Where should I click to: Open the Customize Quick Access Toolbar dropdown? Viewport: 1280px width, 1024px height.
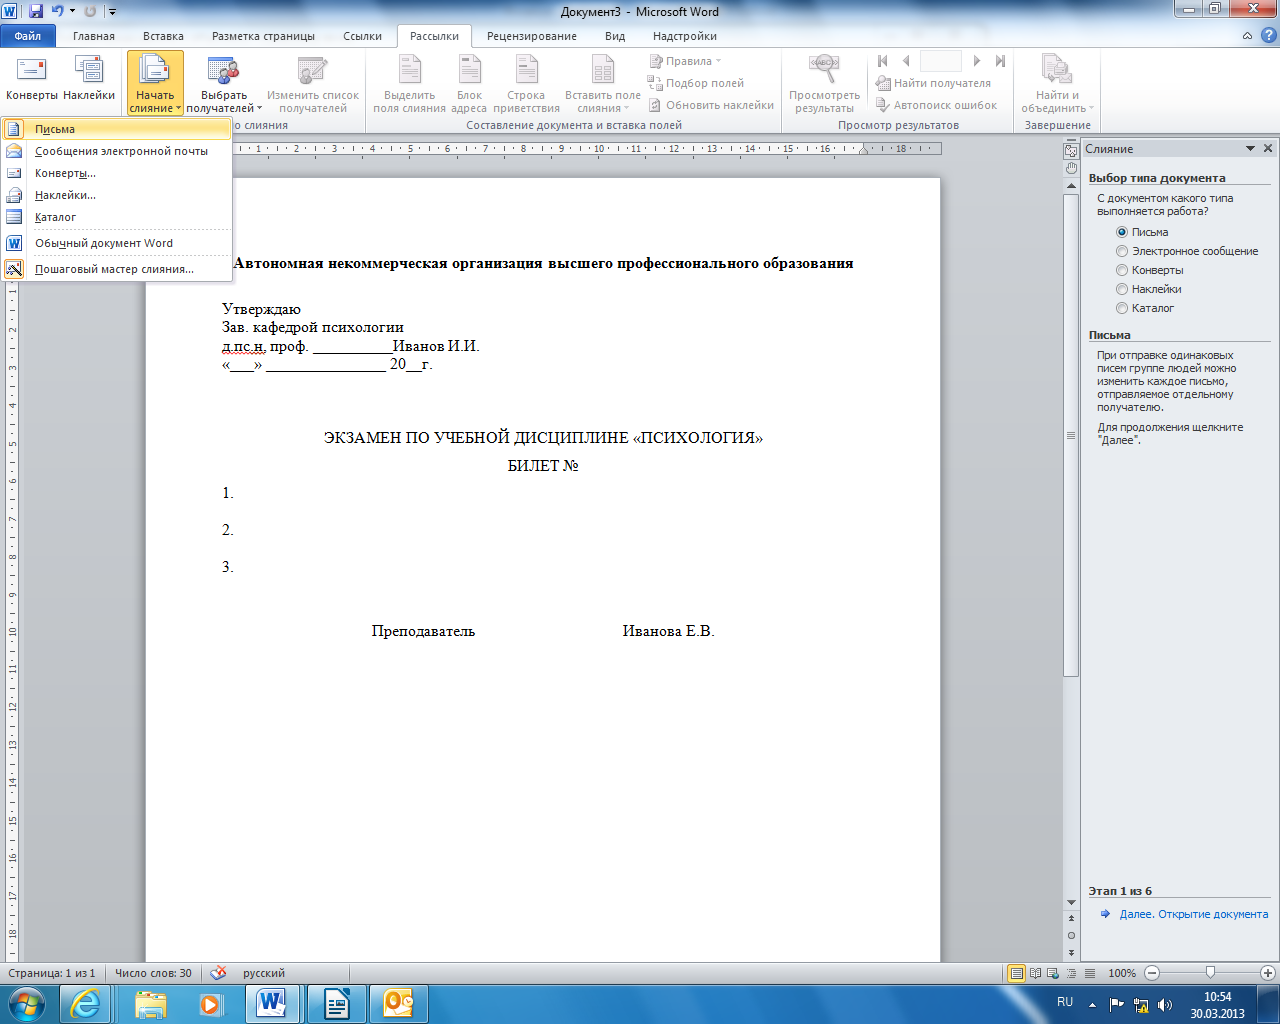[x=112, y=12]
